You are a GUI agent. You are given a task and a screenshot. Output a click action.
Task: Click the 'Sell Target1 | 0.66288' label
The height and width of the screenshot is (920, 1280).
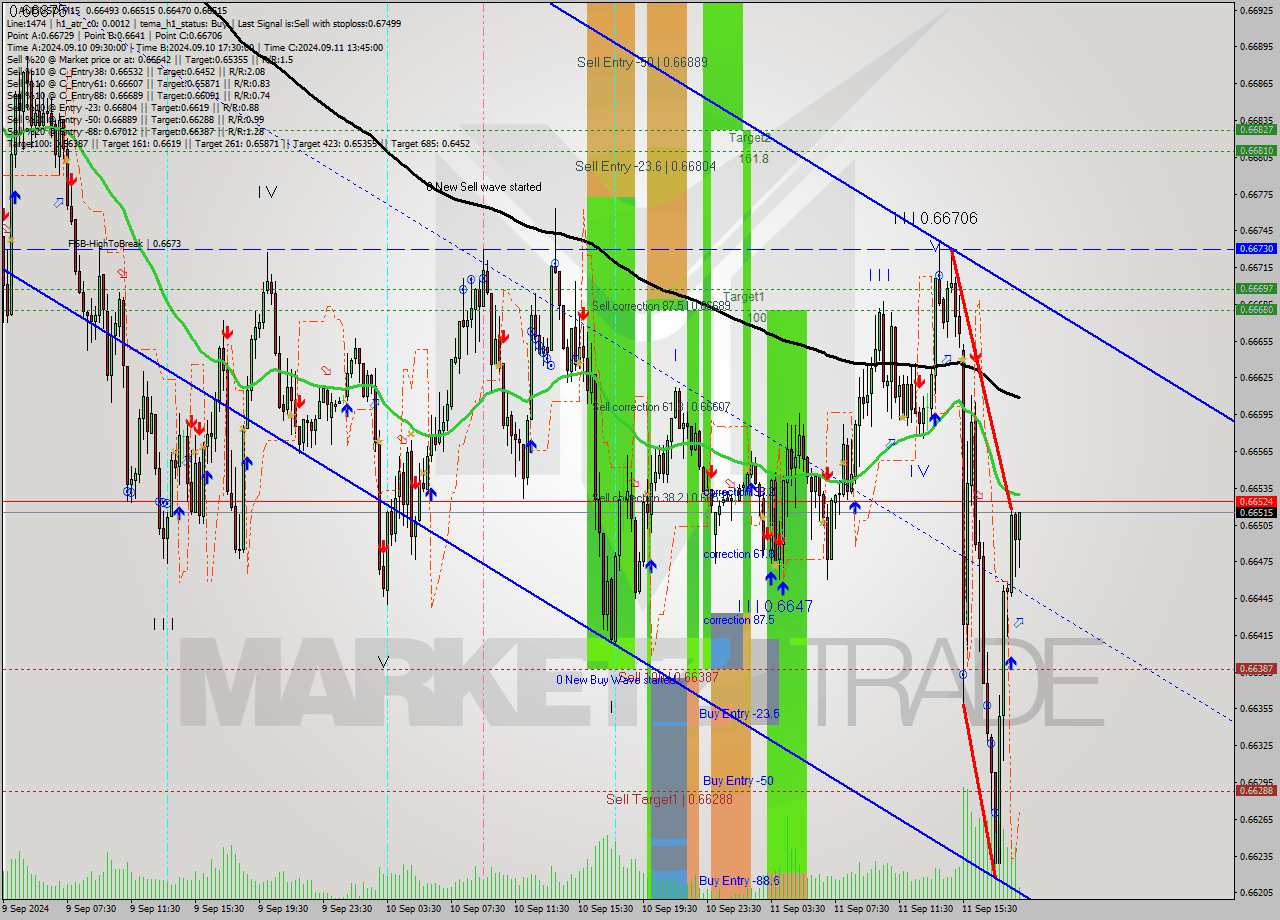coord(669,799)
